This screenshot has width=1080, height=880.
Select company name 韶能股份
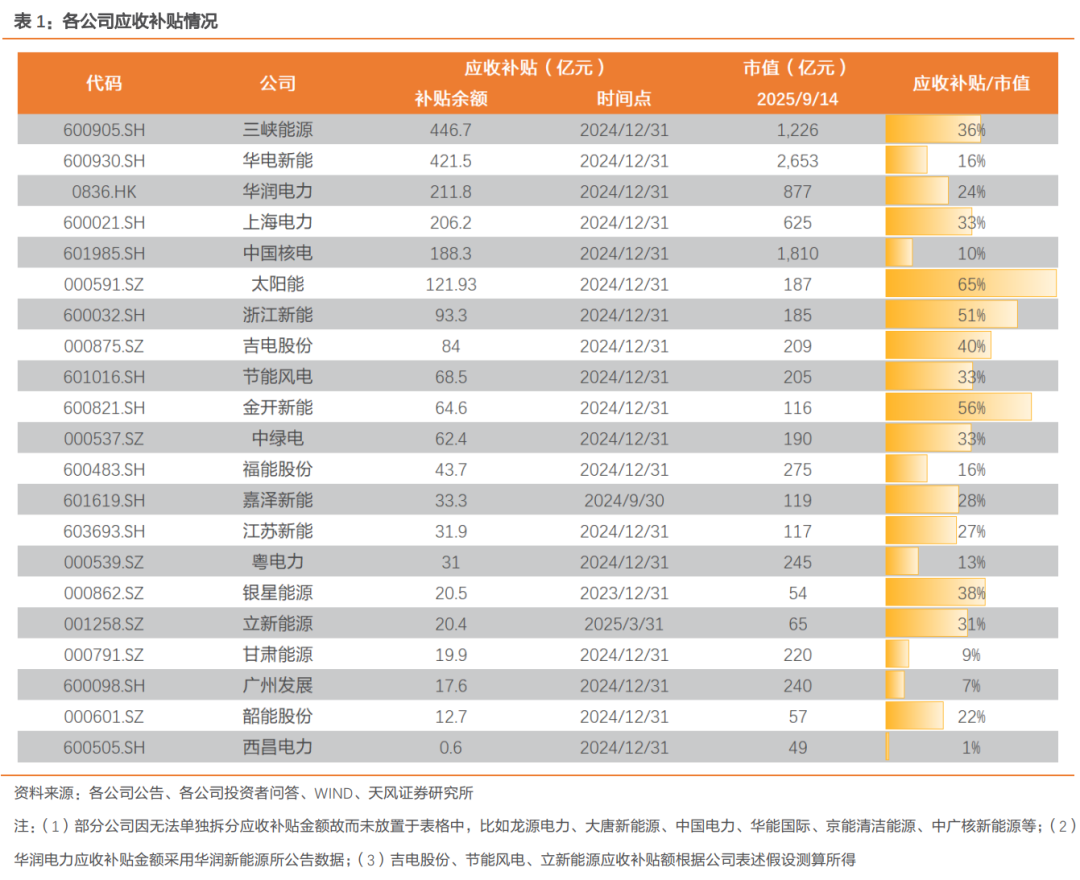(278, 717)
